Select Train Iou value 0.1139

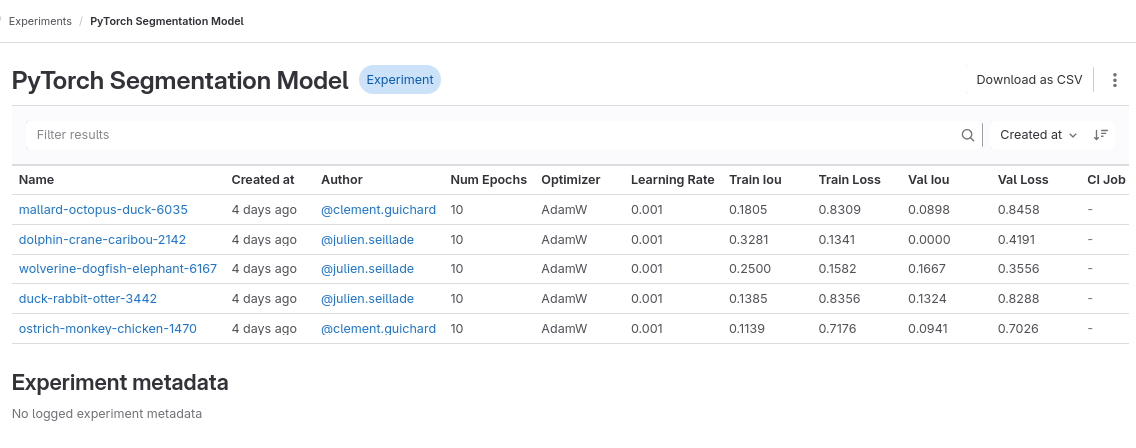(746, 328)
